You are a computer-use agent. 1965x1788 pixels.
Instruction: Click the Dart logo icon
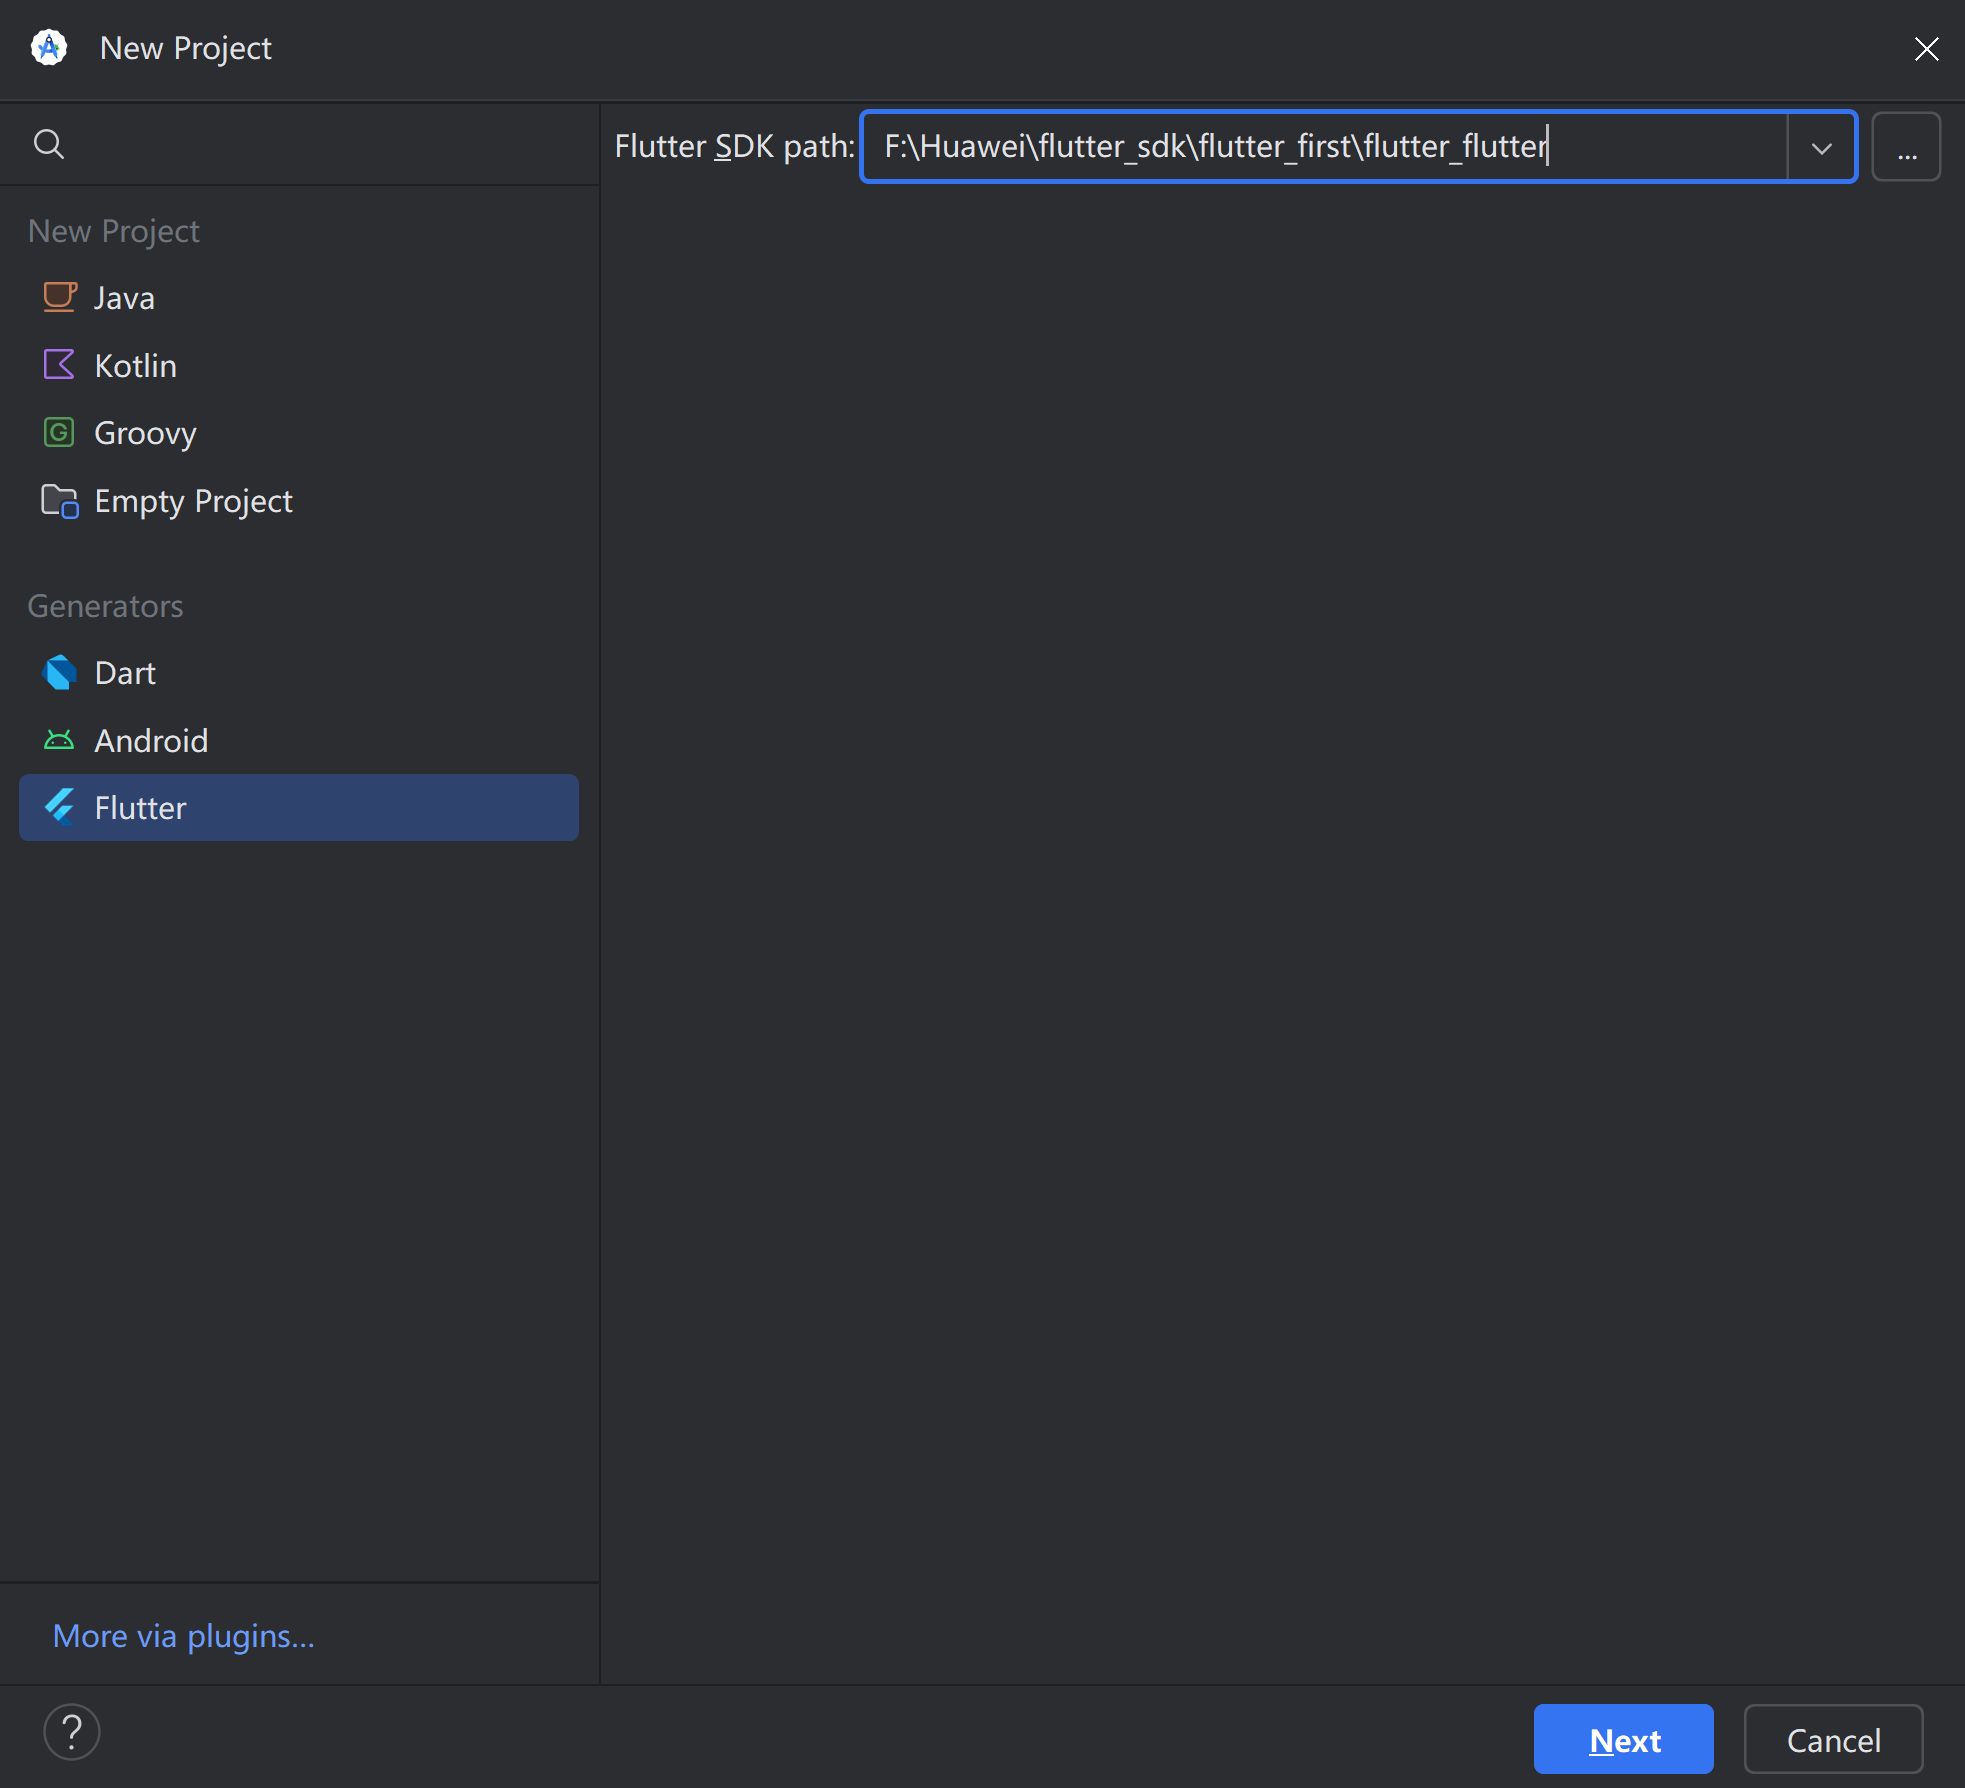[x=59, y=673]
